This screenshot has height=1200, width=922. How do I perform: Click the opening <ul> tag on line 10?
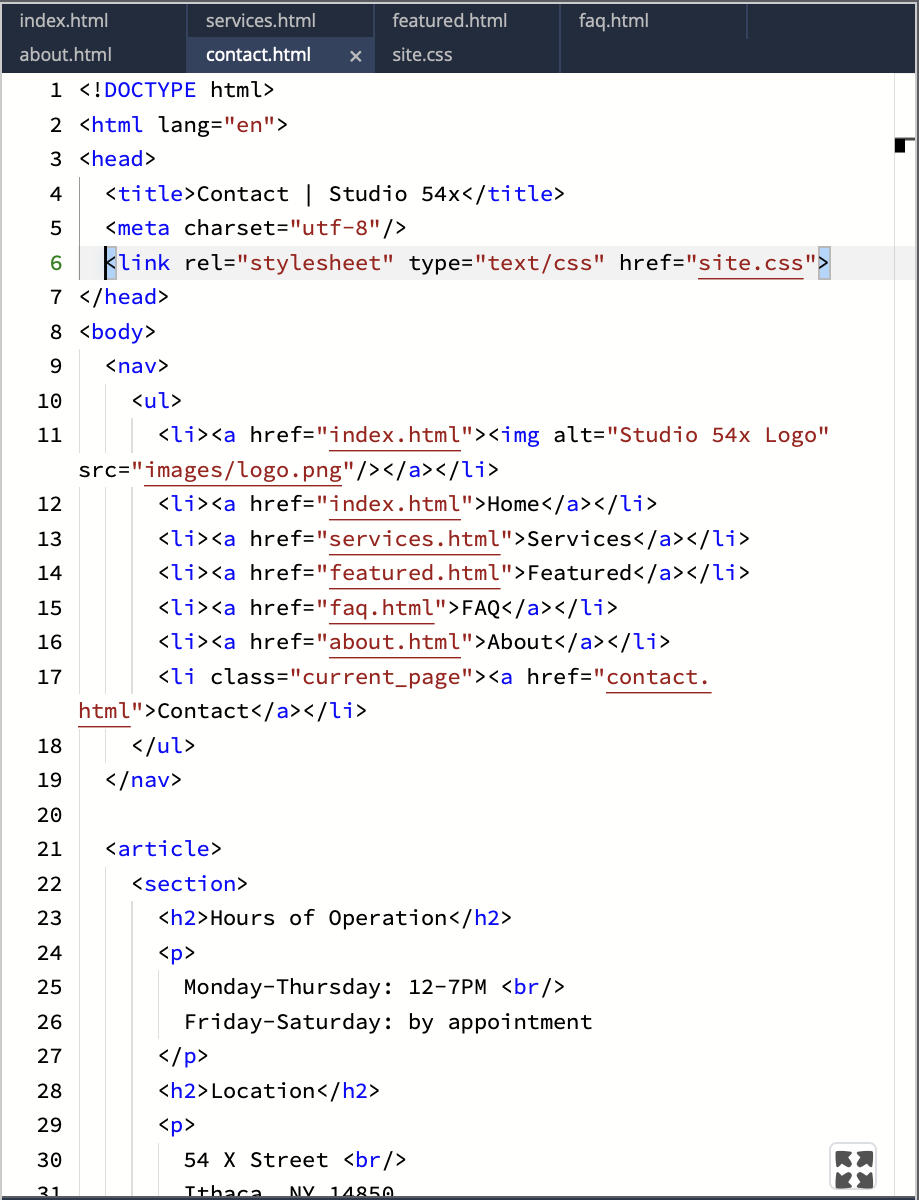coord(157,401)
